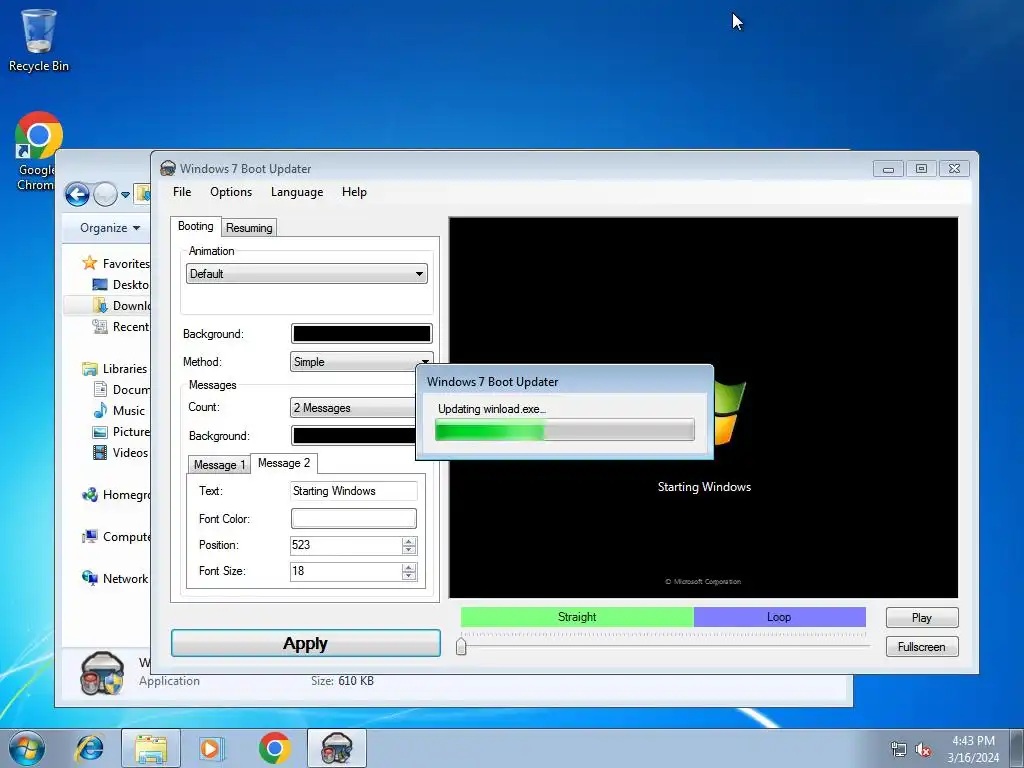Image resolution: width=1024 pixels, height=768 pixels.
Task: Click the network tray icon
Action: 899,750
